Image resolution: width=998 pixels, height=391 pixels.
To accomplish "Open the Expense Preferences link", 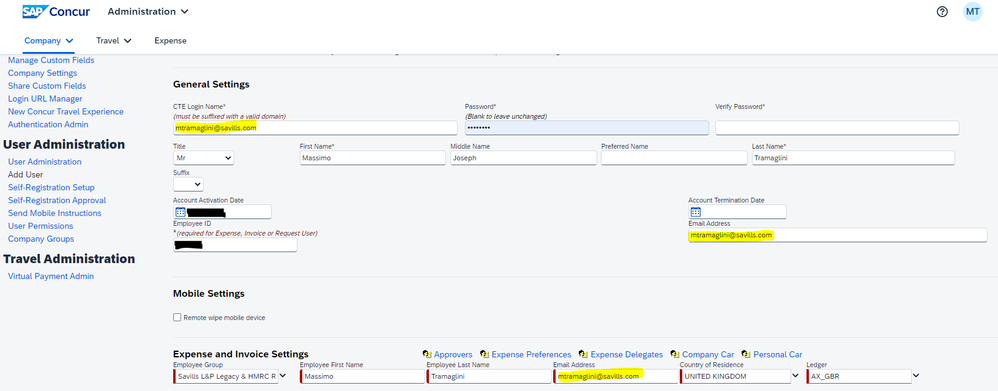I will tap(531, 354).
